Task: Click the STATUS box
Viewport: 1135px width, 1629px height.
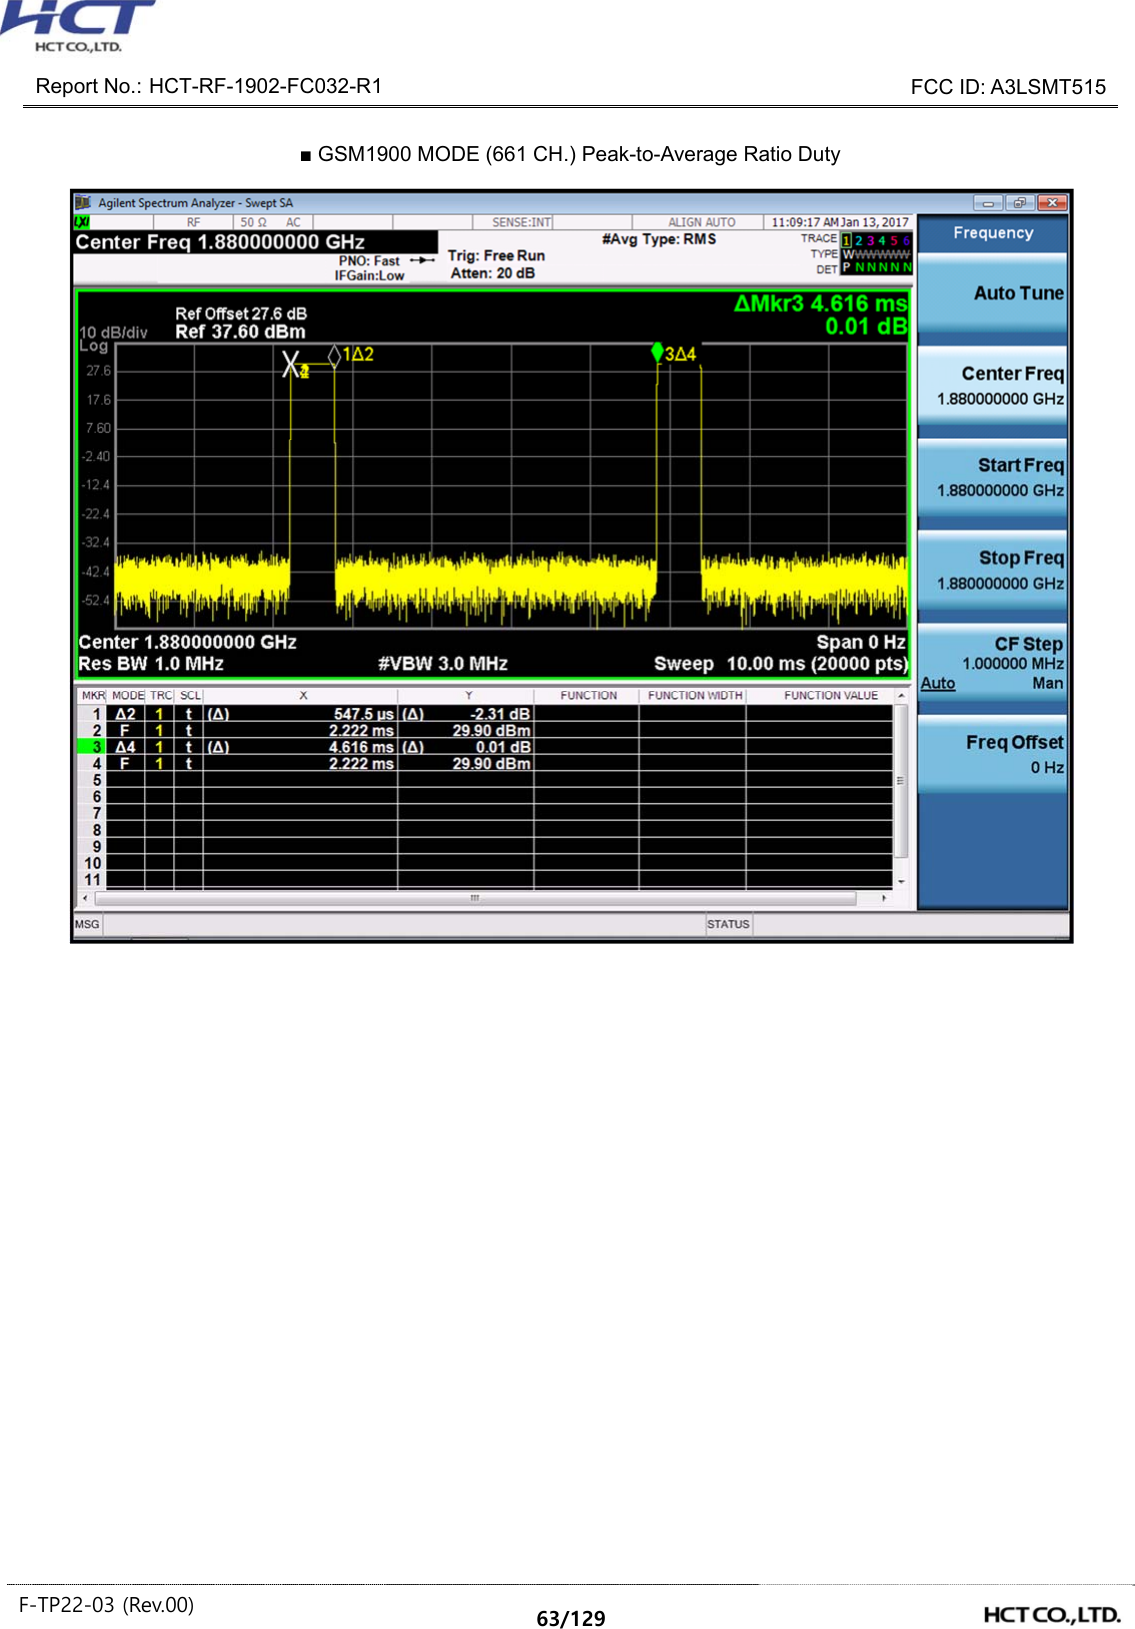Action: pos(728,924)
